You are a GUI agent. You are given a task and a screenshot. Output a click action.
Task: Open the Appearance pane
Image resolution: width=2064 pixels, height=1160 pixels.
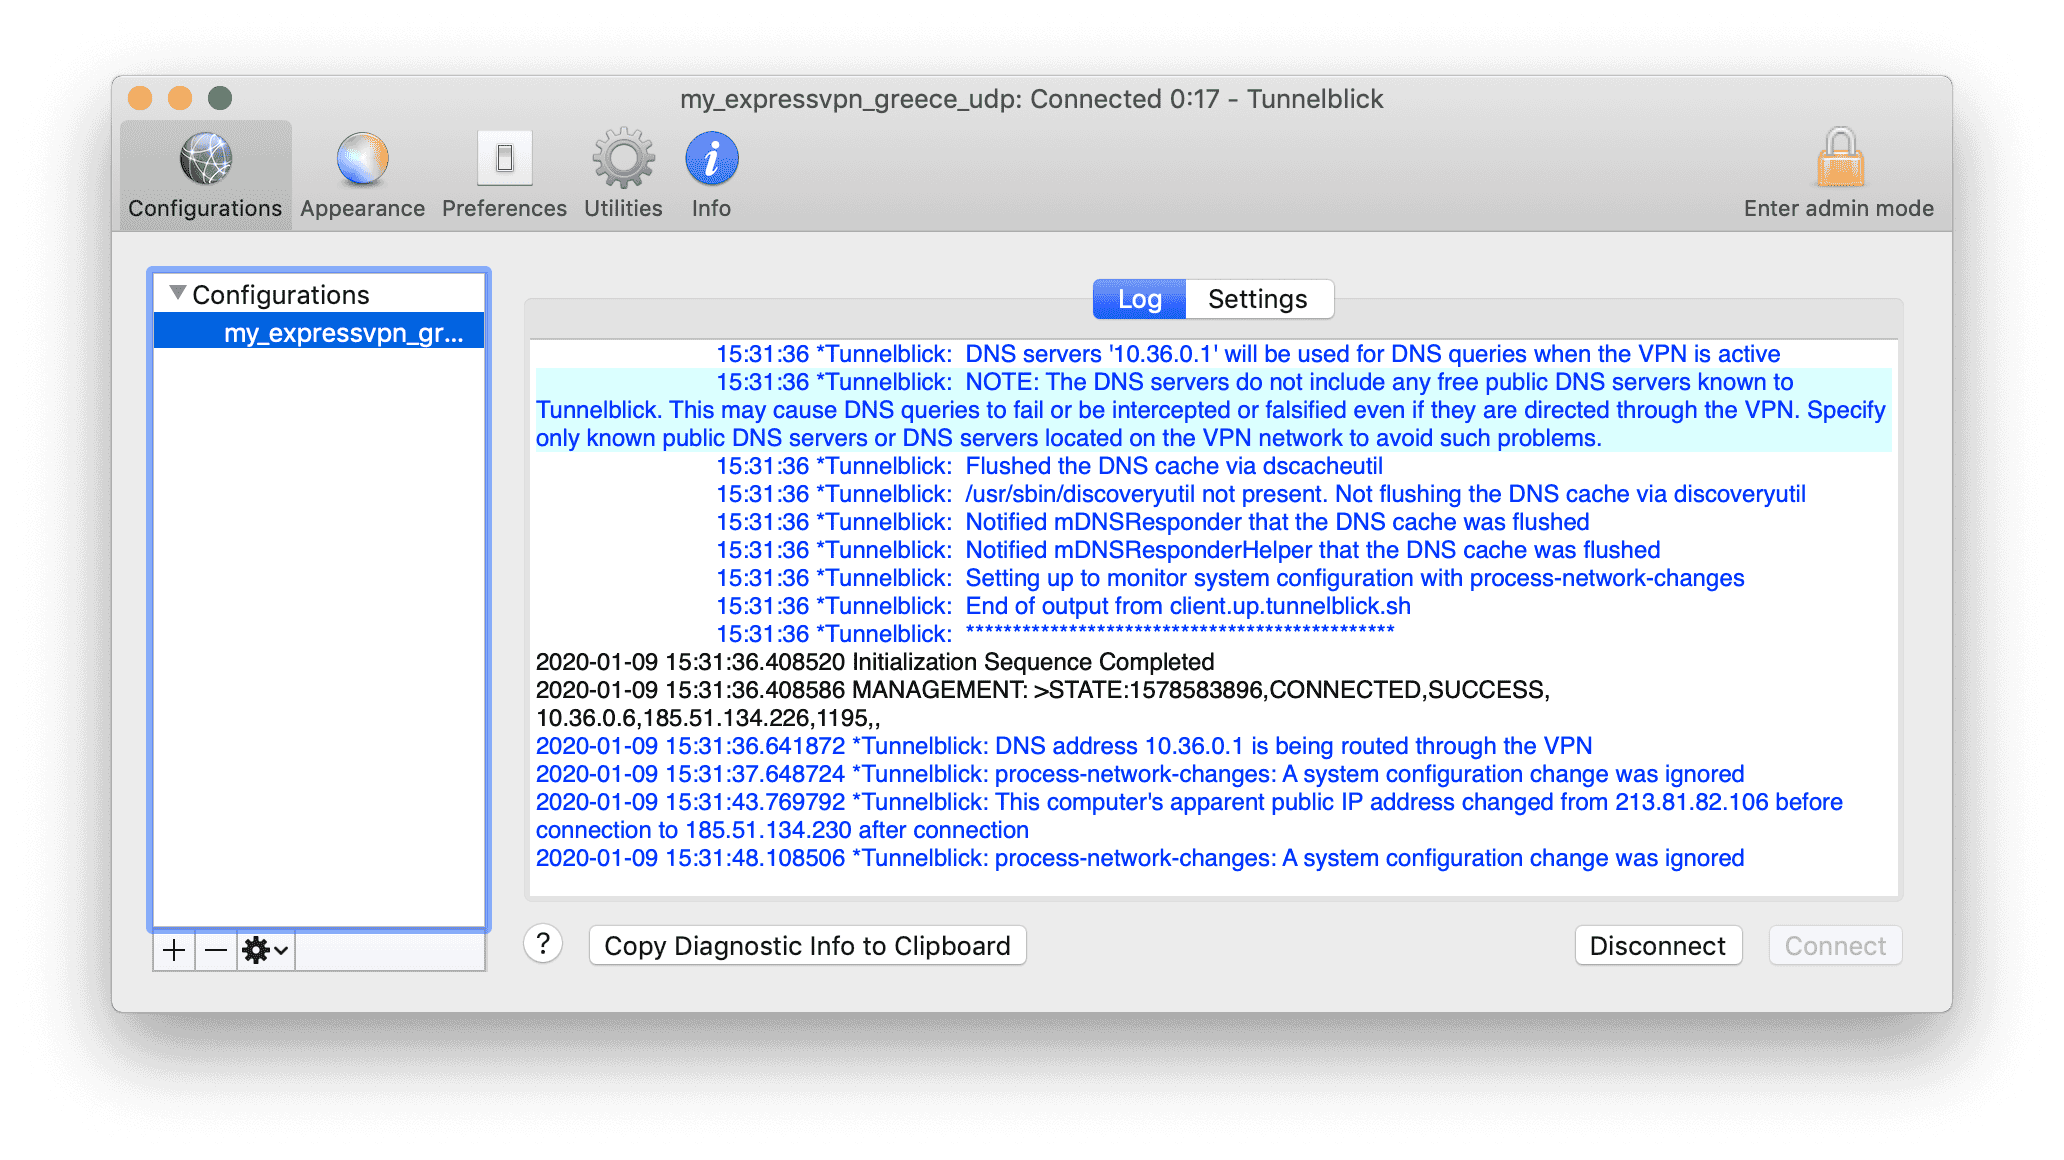[362, 175]
